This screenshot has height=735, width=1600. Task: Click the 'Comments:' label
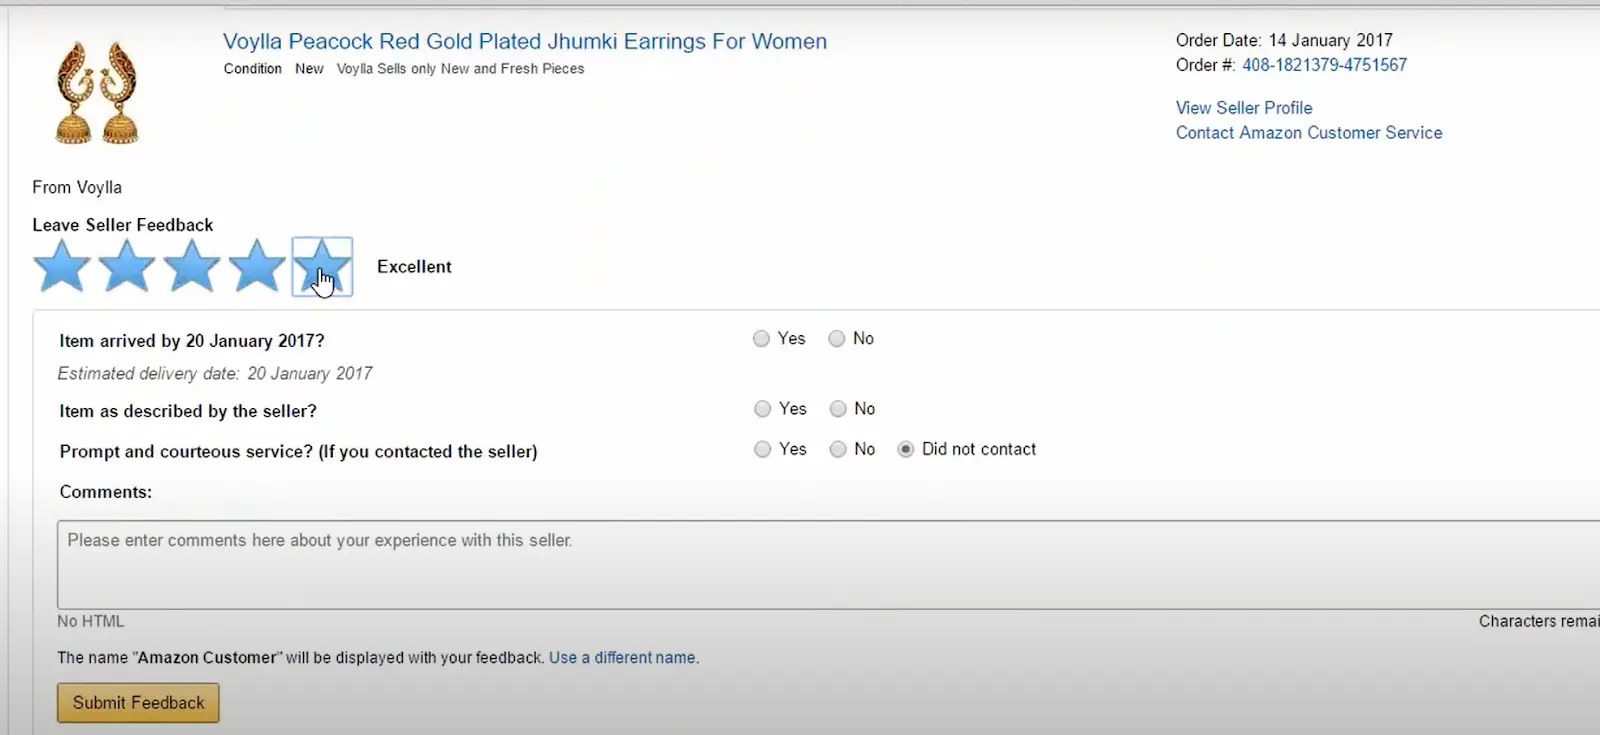[x=106, y=492]
